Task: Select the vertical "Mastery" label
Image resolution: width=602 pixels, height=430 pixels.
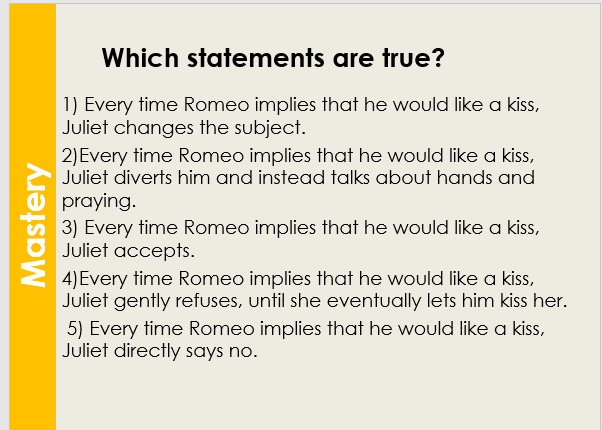Action: (32, 227)
